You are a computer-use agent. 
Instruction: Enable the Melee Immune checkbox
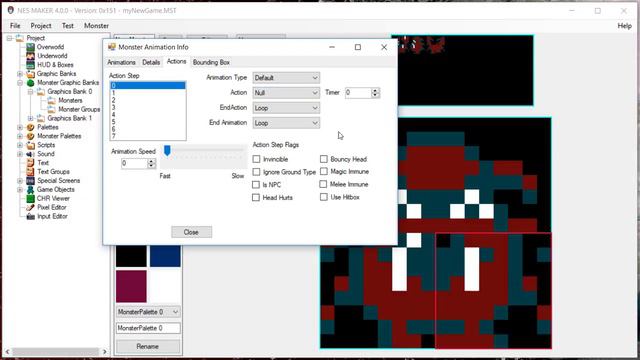pyautogui.click(x=323, y=184)
